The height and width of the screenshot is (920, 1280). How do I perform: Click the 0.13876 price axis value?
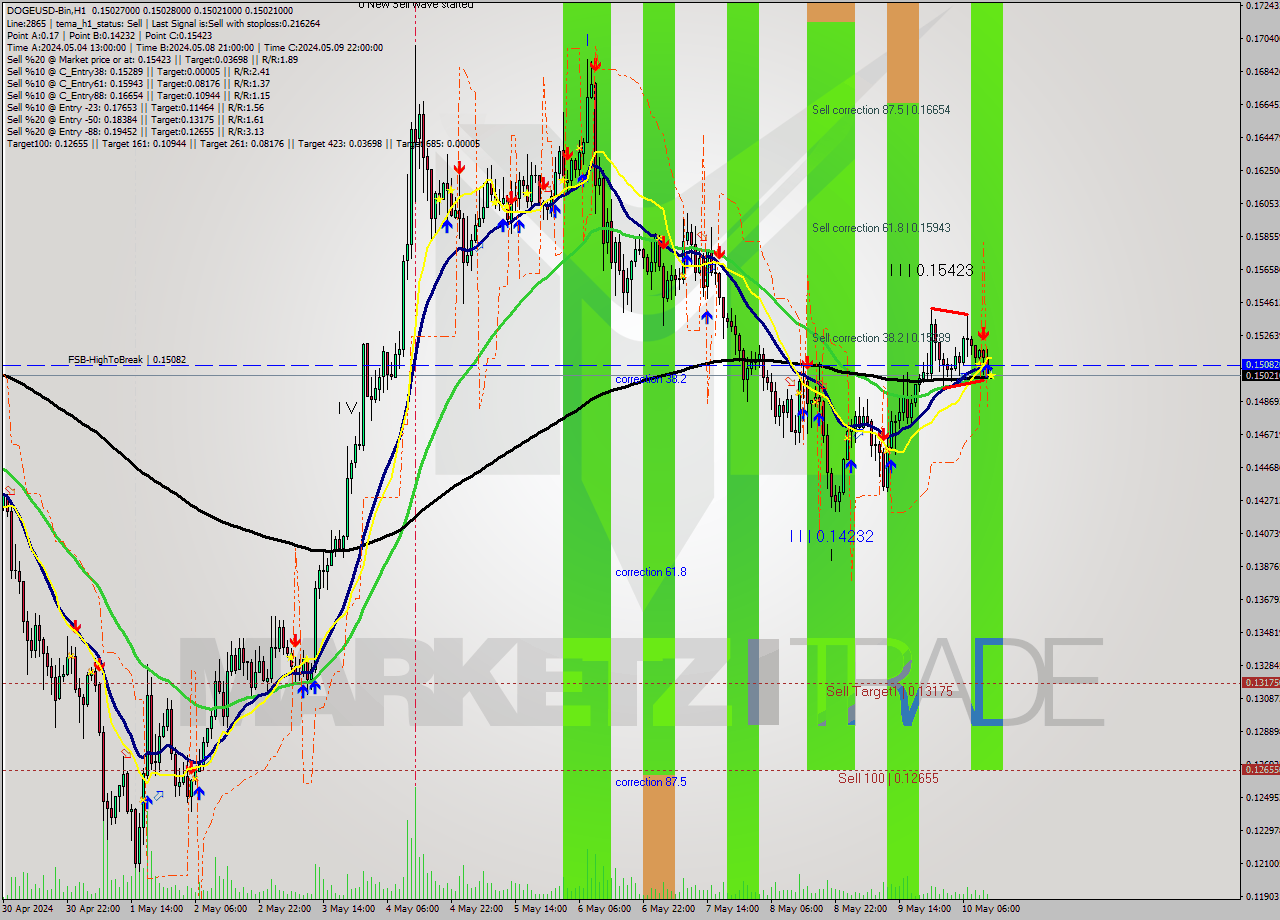coord(1262,566)
